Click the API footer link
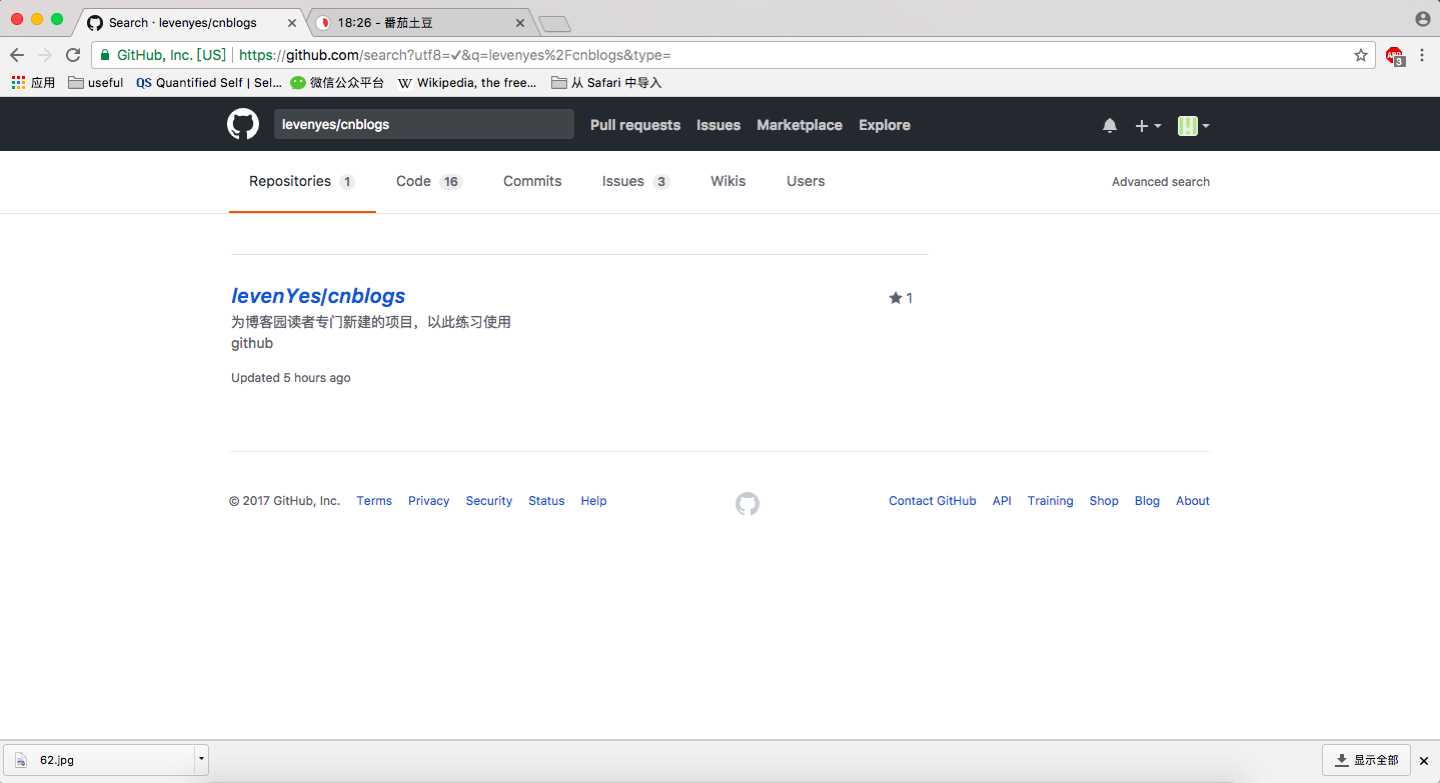Screen dimensions: 1440x783 1002,501
